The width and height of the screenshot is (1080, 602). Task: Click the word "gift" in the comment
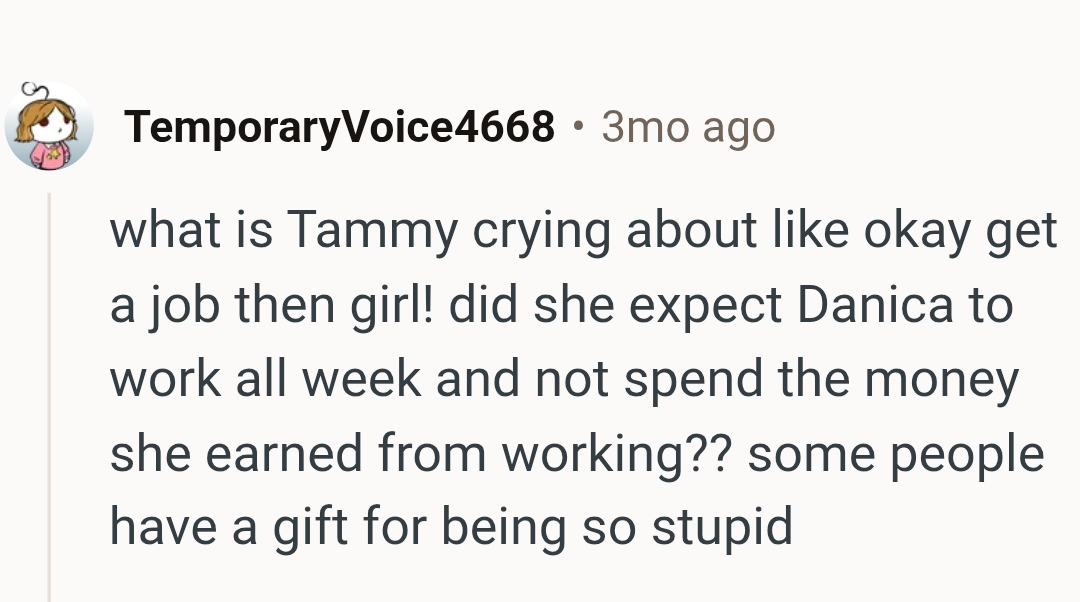pos(307,526)
